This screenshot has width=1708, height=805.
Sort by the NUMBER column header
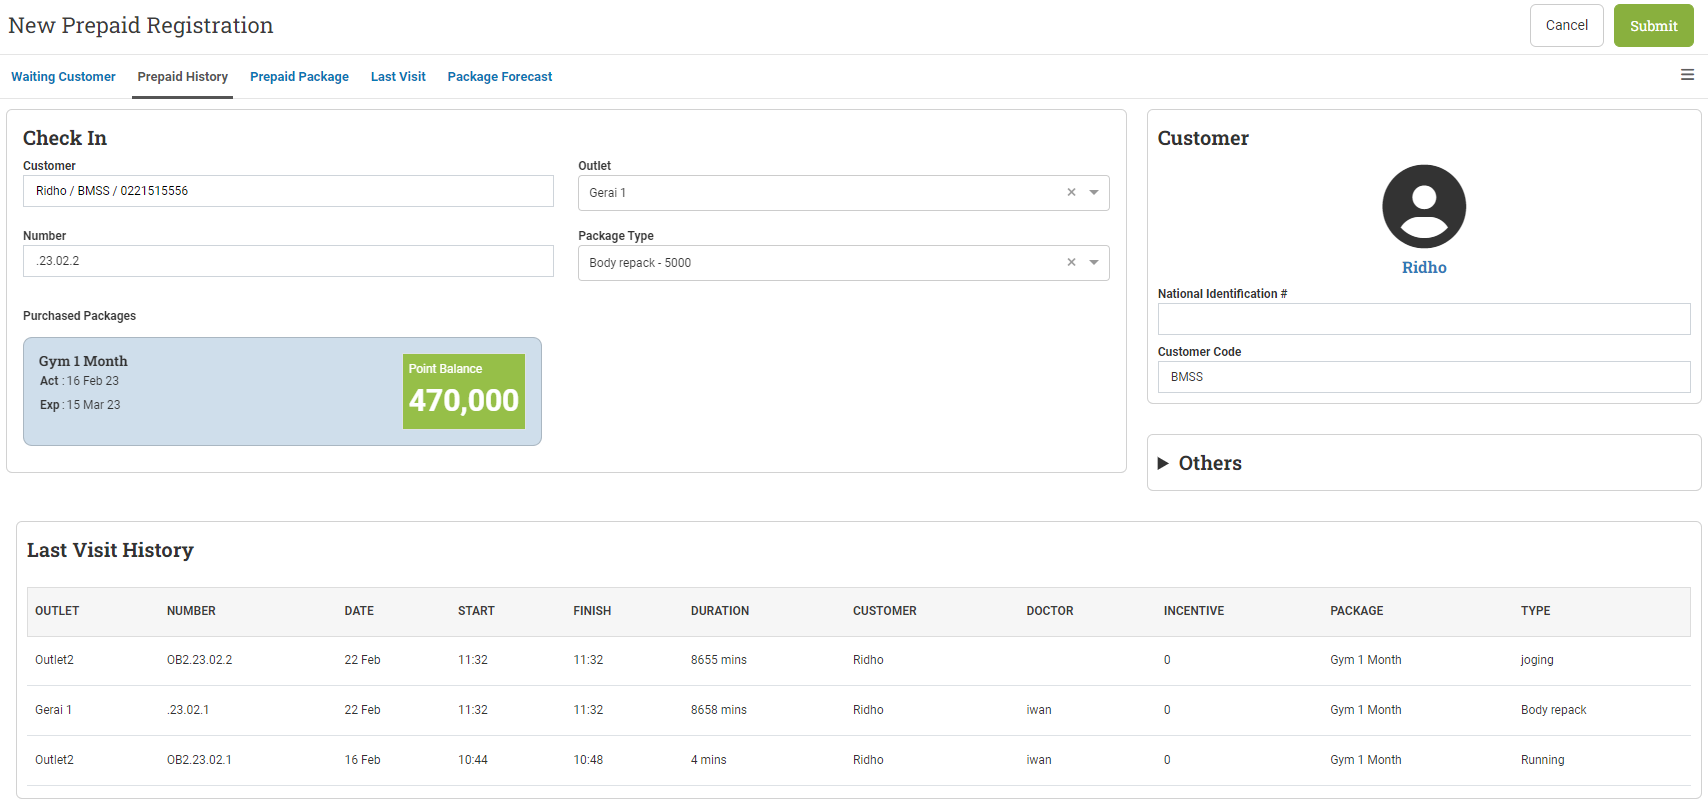191,611
